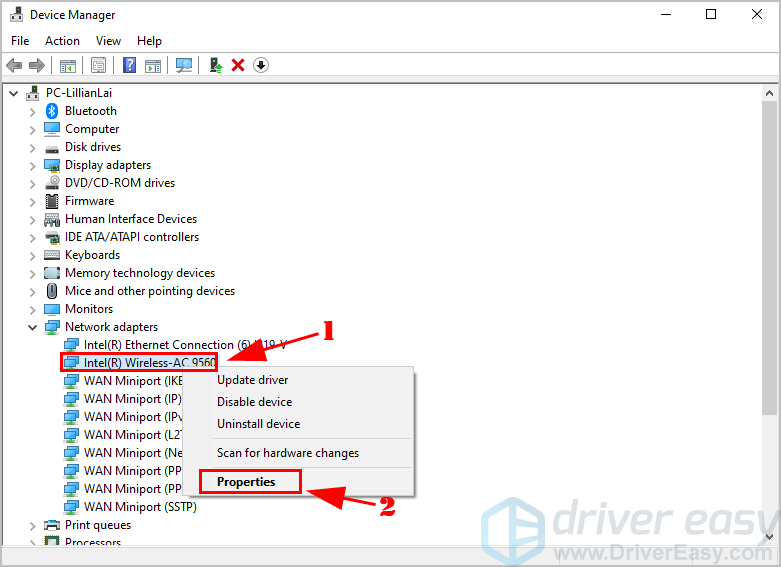Click the Bluetooth category icon
The height and width of the screenshot is (567, 781).
[x=52, y=111]
